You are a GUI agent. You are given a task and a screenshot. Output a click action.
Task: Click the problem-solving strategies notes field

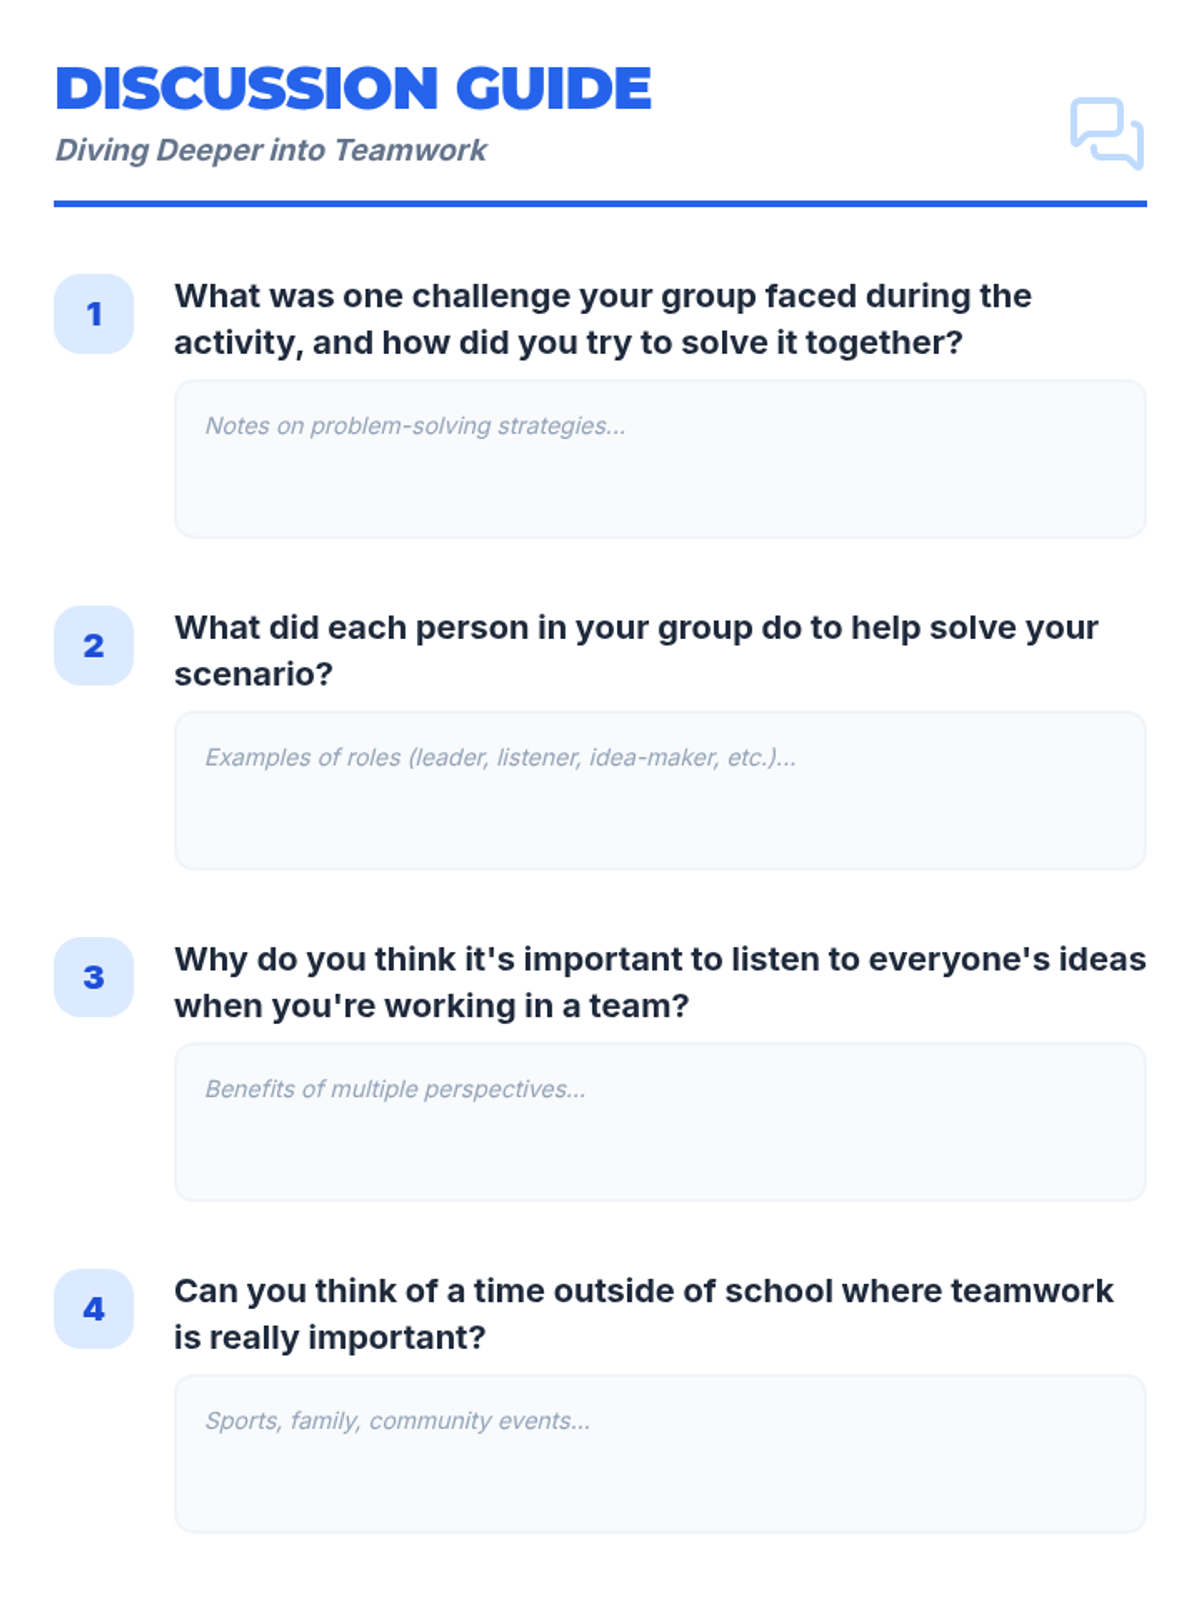point(660,459)
